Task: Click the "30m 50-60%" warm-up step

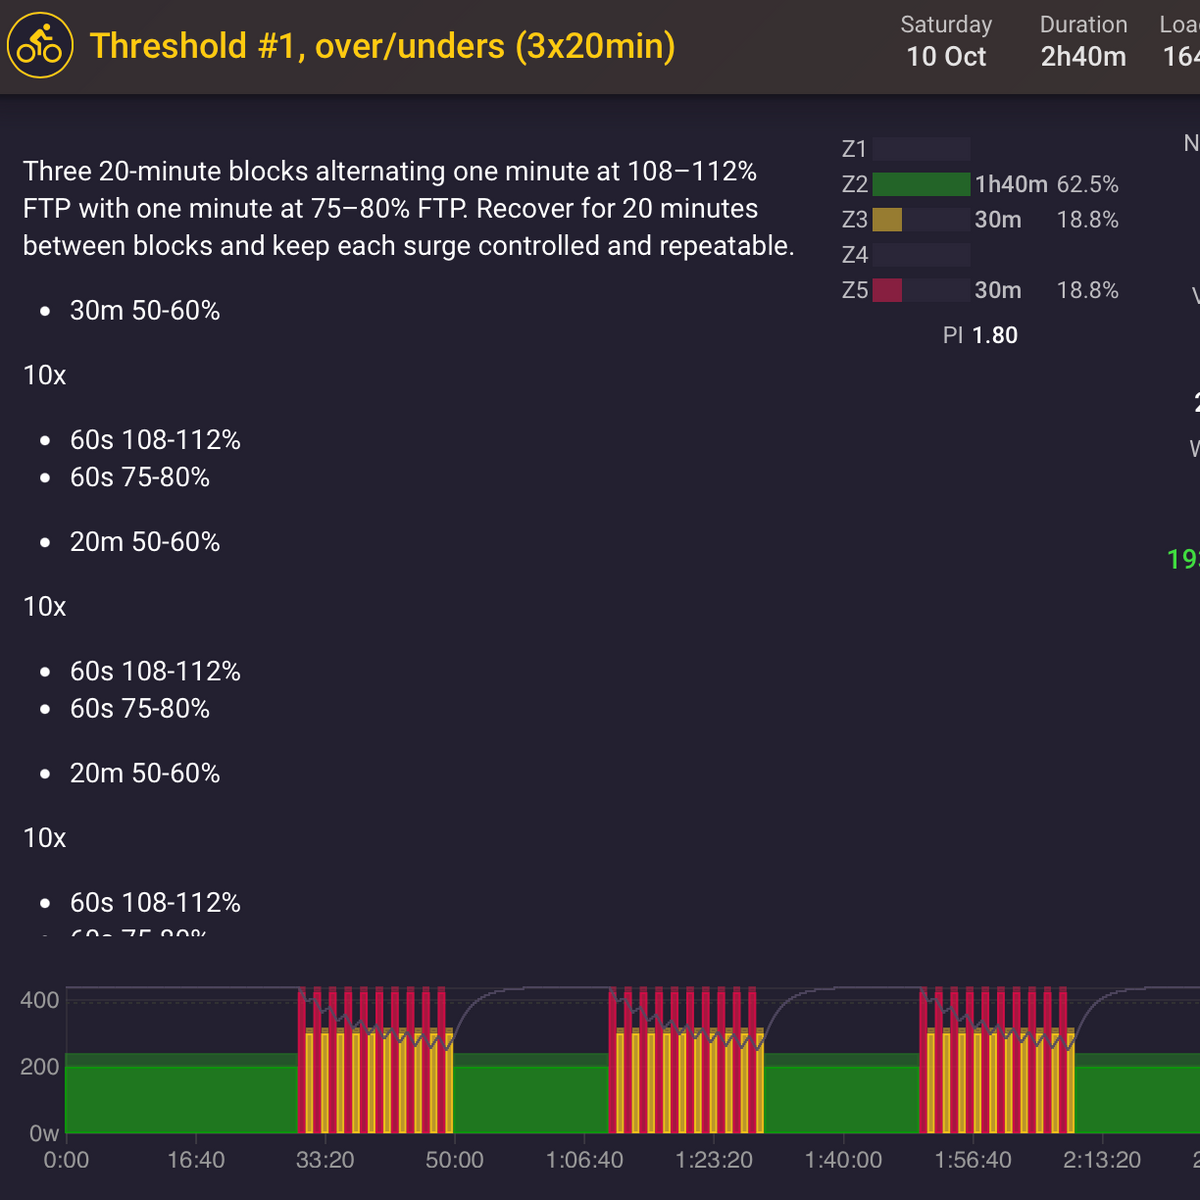Action: coord(145,311)
